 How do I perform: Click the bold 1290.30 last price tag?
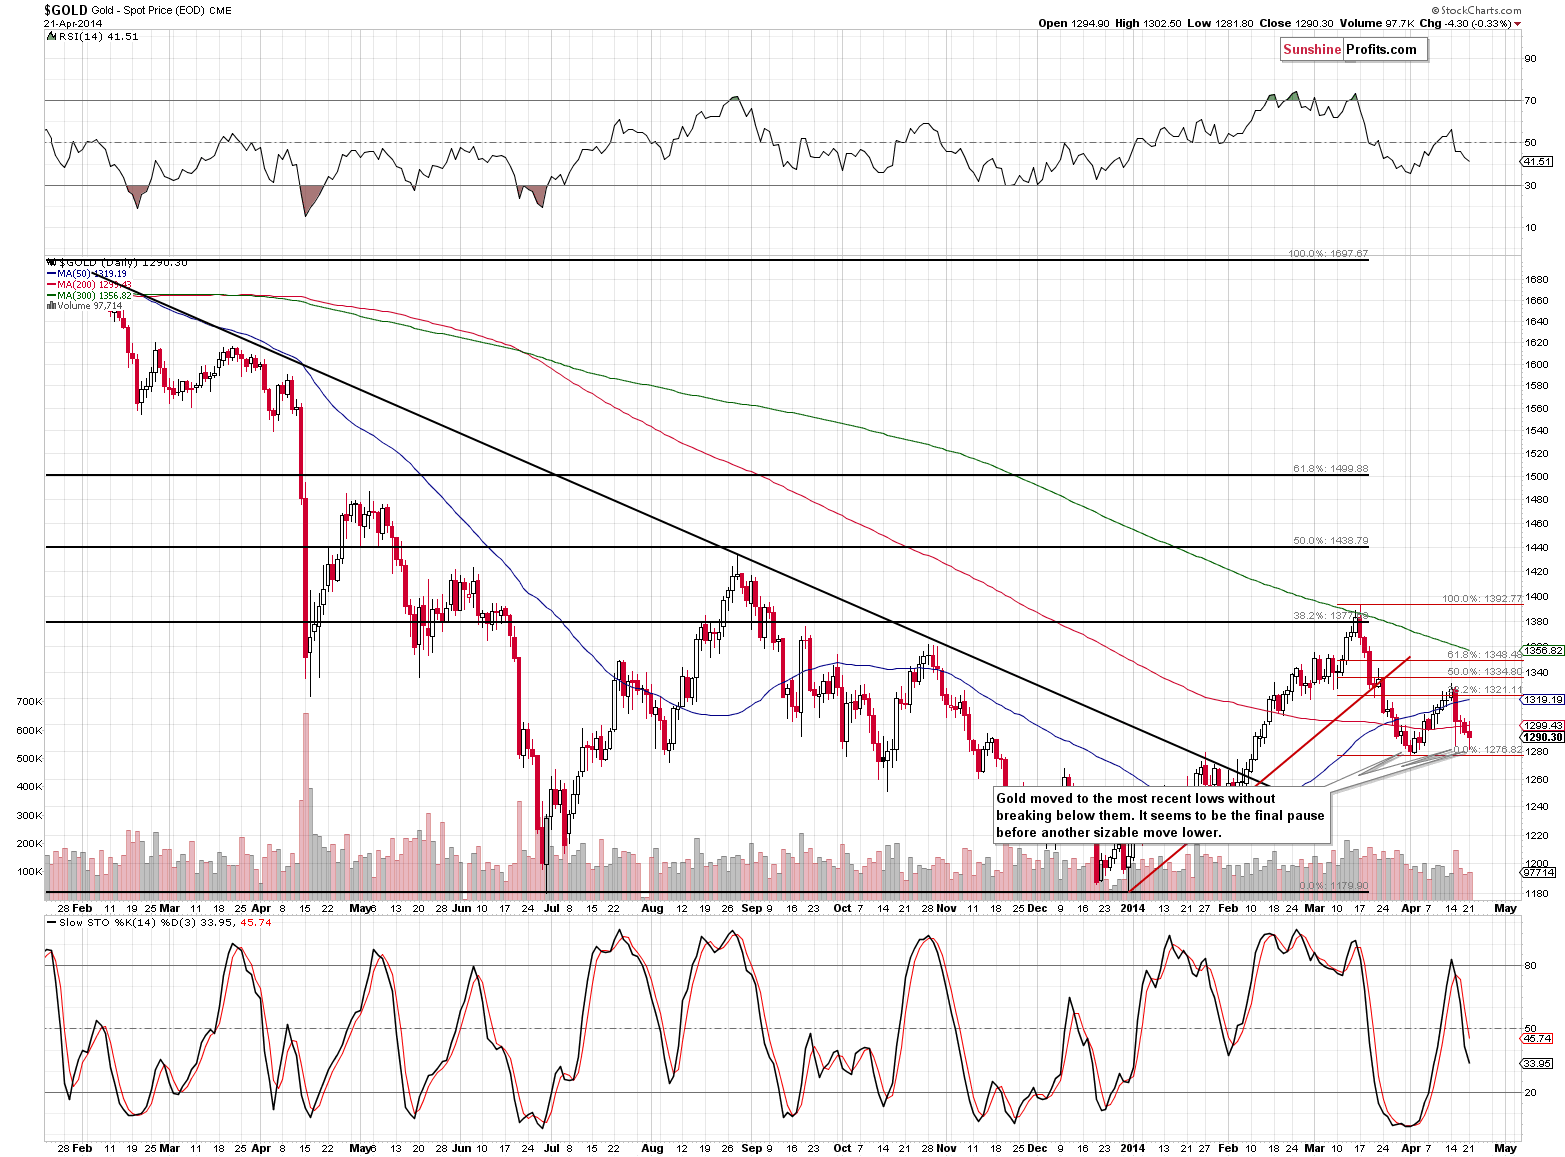click(x=1543, y=737)
